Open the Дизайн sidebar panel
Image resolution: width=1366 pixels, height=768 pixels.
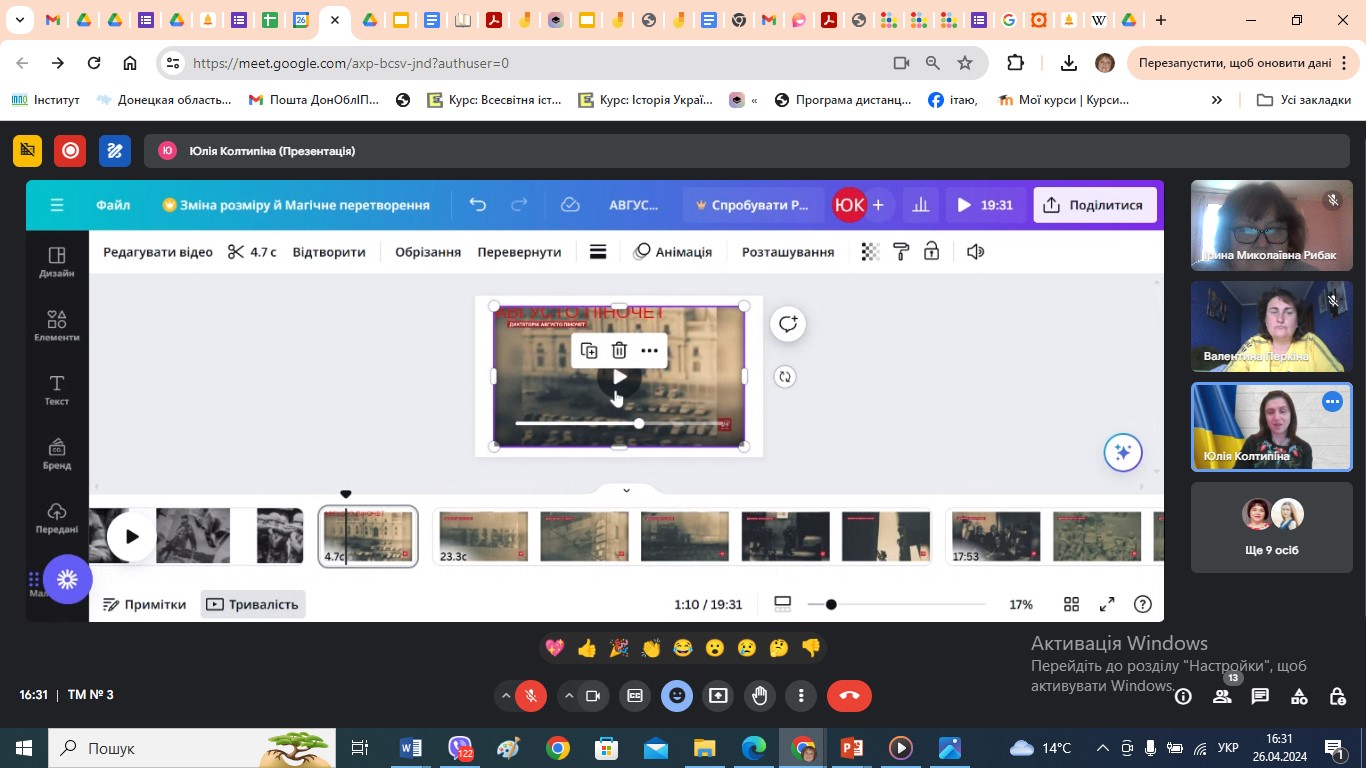pos(57,263)
